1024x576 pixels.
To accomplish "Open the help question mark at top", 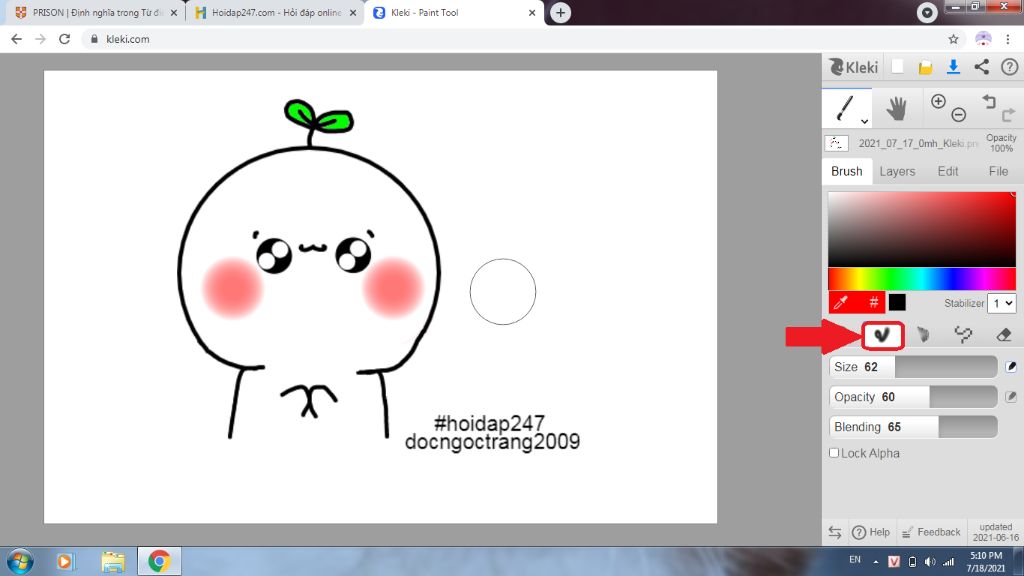I will click(x=1010, y=67).
